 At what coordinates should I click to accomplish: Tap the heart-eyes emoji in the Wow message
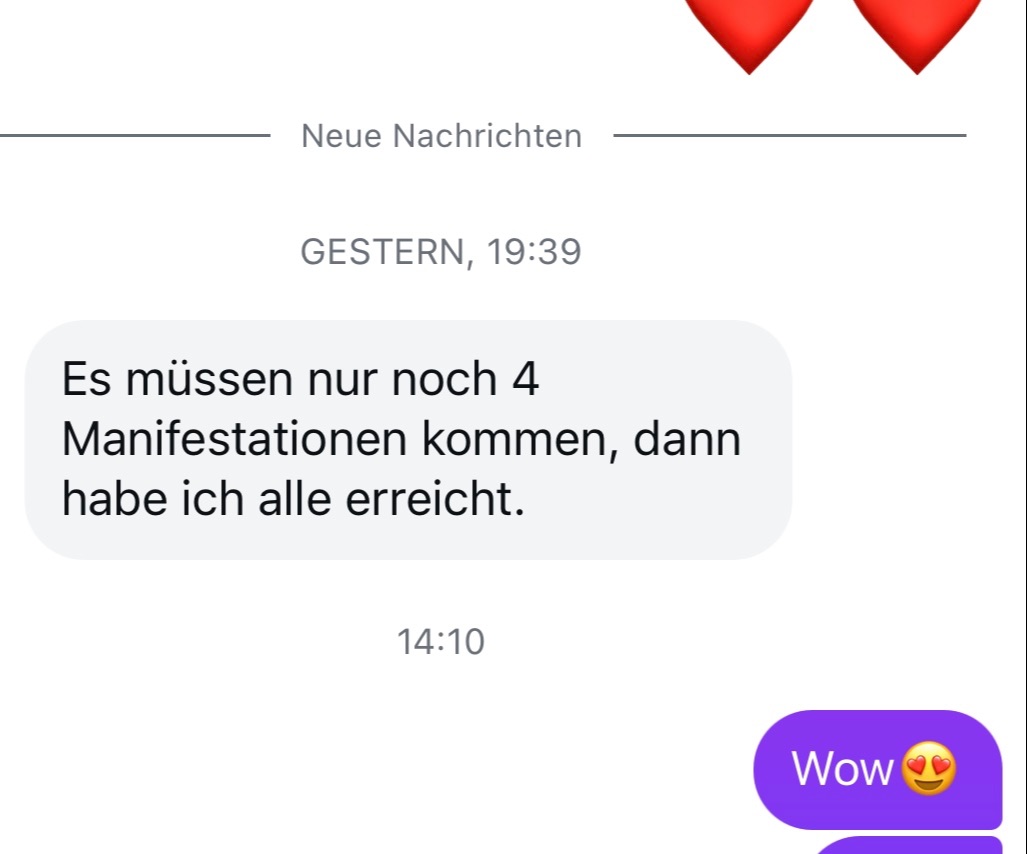pos(929,768)
